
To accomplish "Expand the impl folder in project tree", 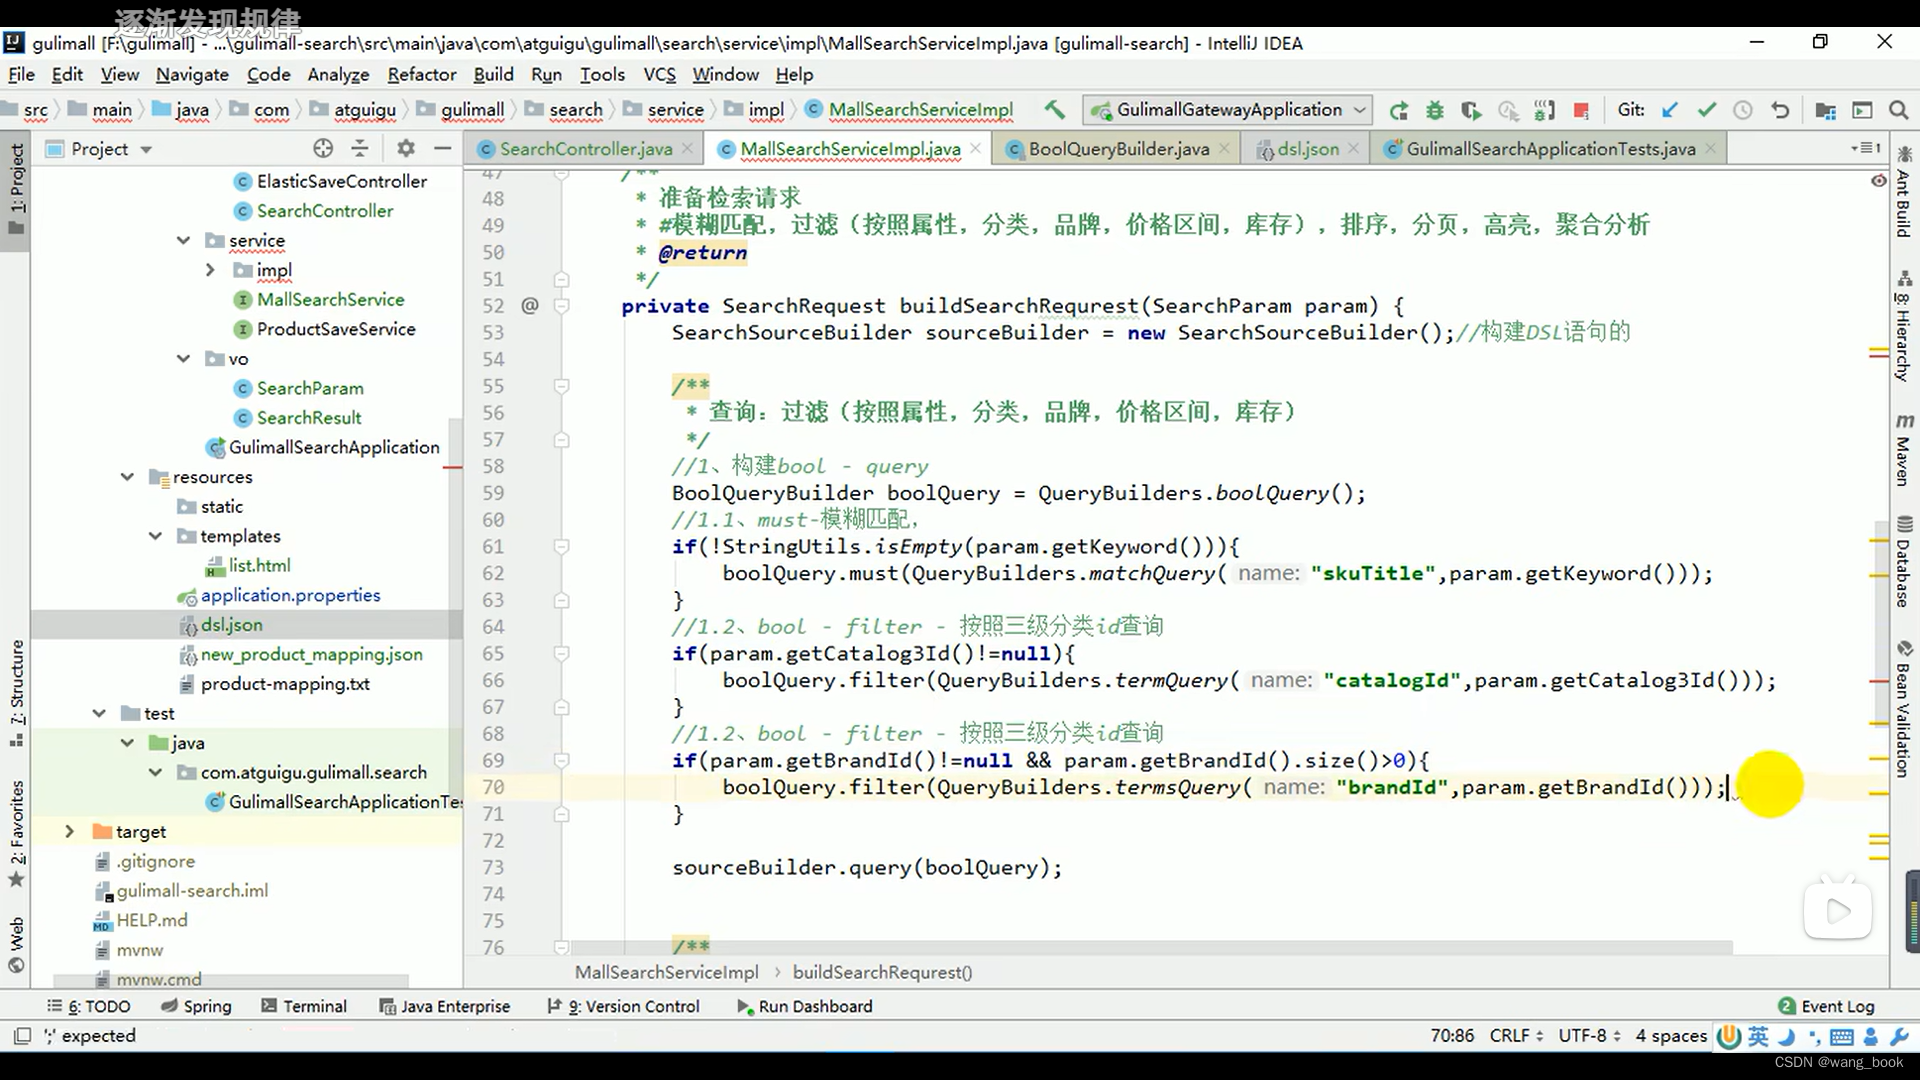I will [208, 269].
